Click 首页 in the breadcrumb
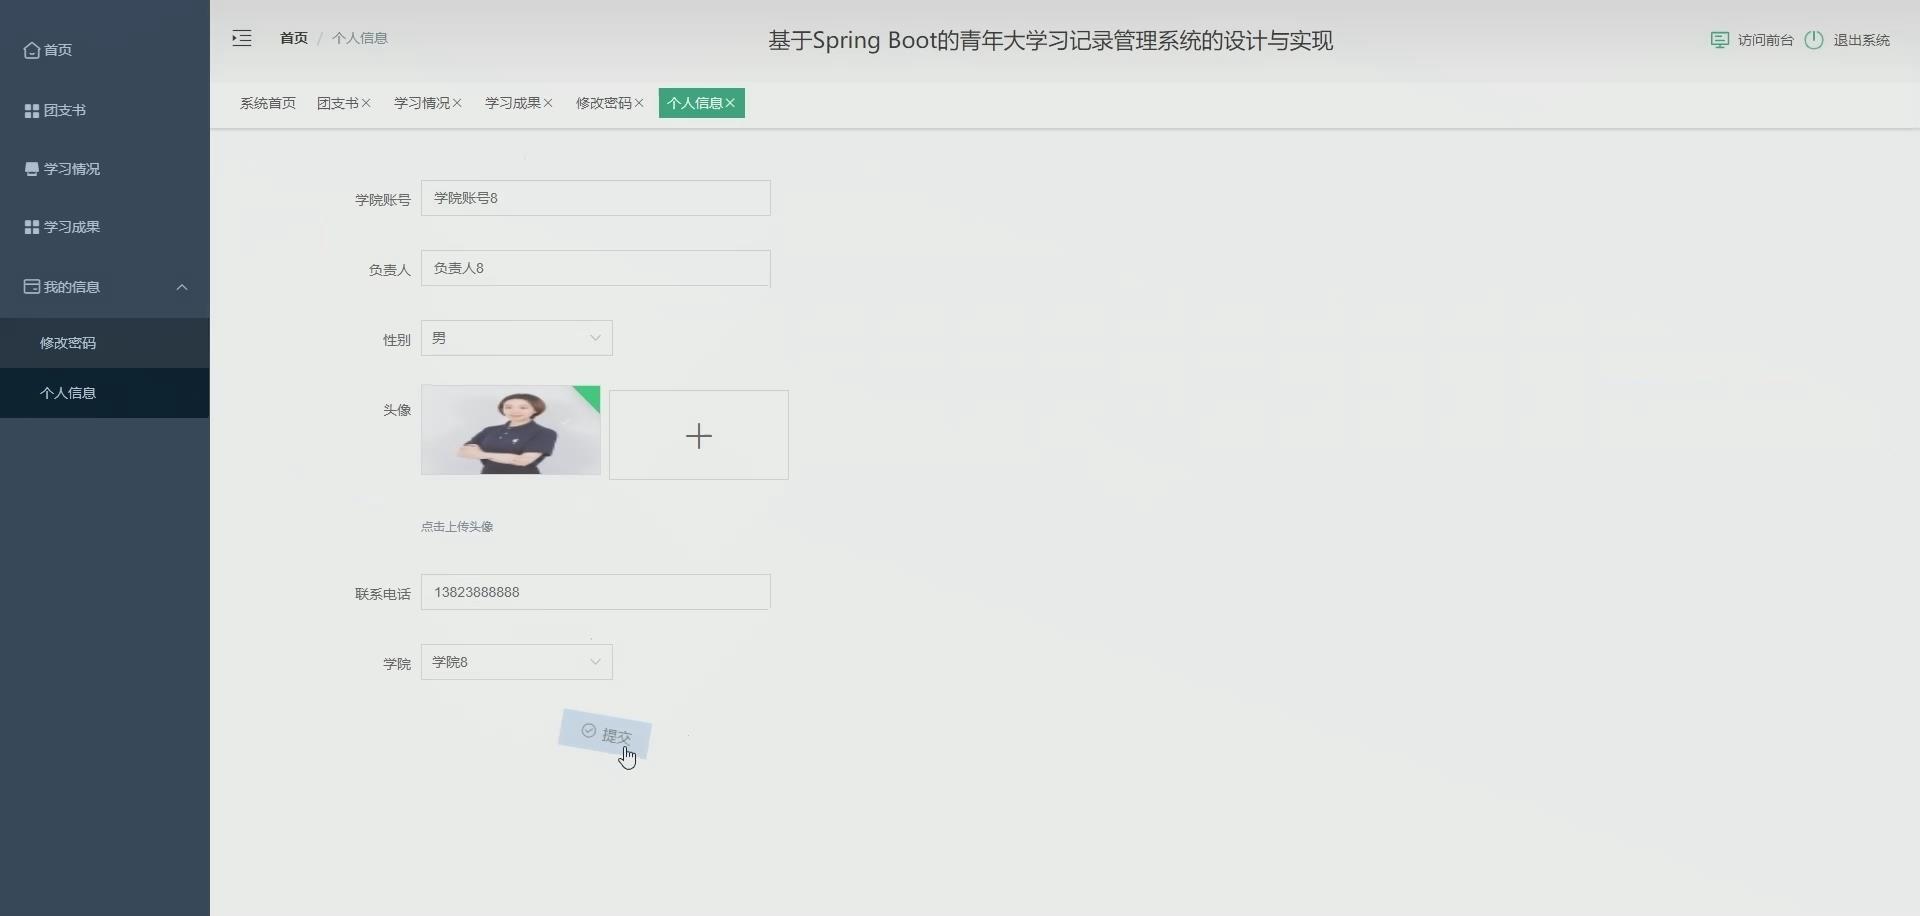The height and width of the screenshot is (916, 1920). tap(294, 38)
